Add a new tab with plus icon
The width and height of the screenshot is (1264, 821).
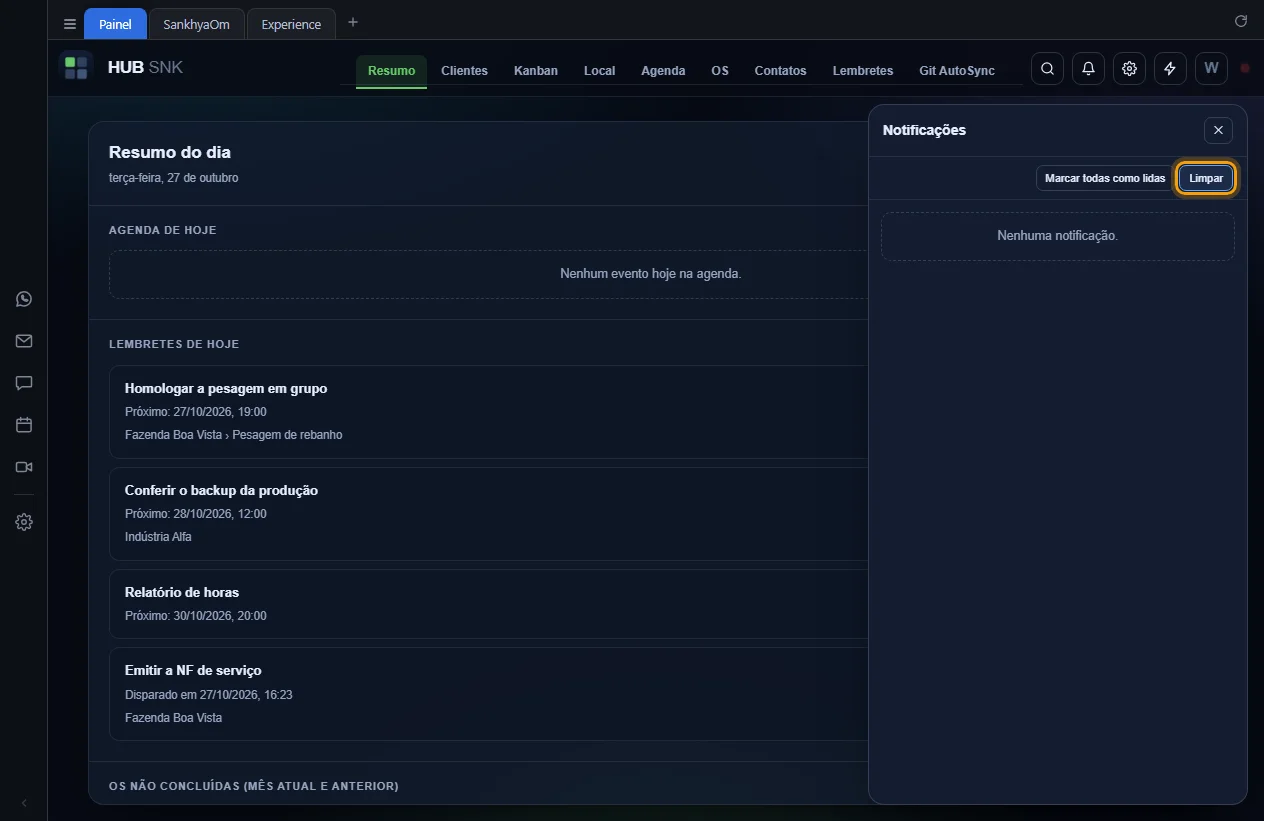click(x=352, y=23)
